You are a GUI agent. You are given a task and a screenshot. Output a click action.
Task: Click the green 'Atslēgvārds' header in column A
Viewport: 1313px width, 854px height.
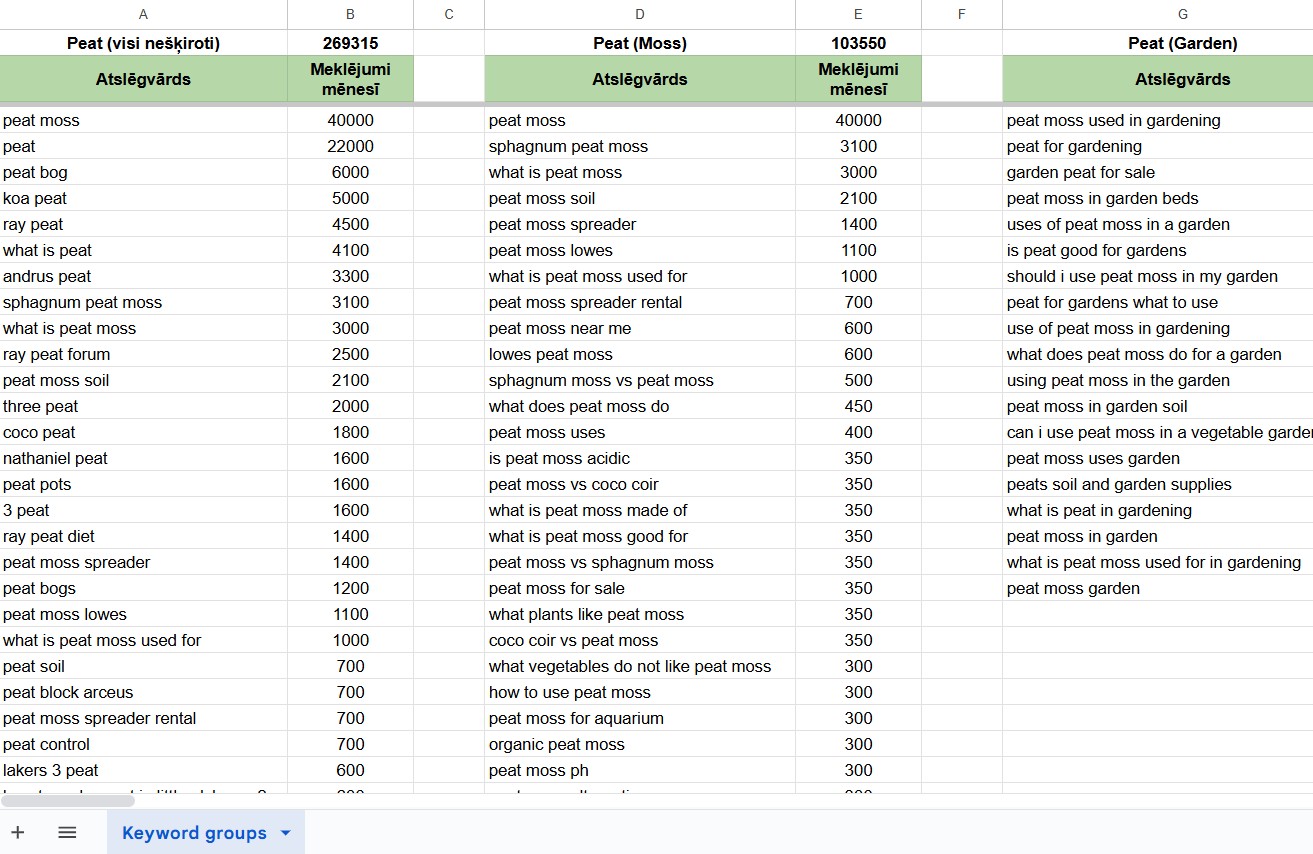[x=143, y=79]
